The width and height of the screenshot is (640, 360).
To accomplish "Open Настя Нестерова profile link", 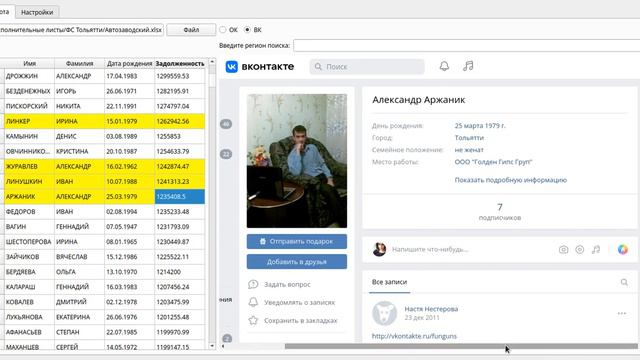I will (x=431, y=309).
